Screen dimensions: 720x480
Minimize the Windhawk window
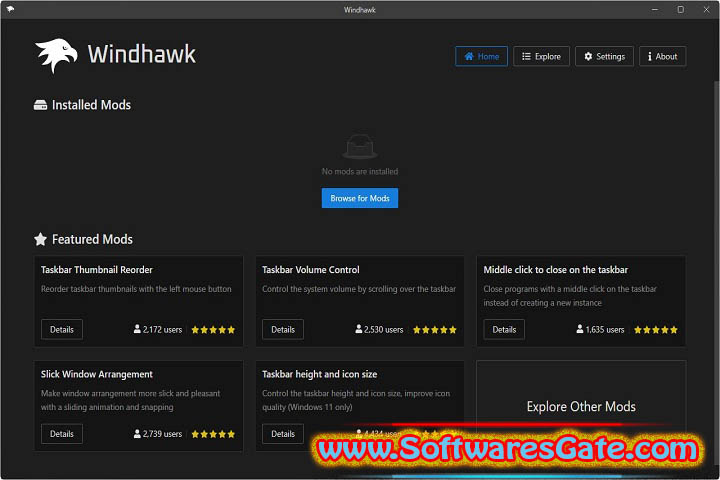655,10
